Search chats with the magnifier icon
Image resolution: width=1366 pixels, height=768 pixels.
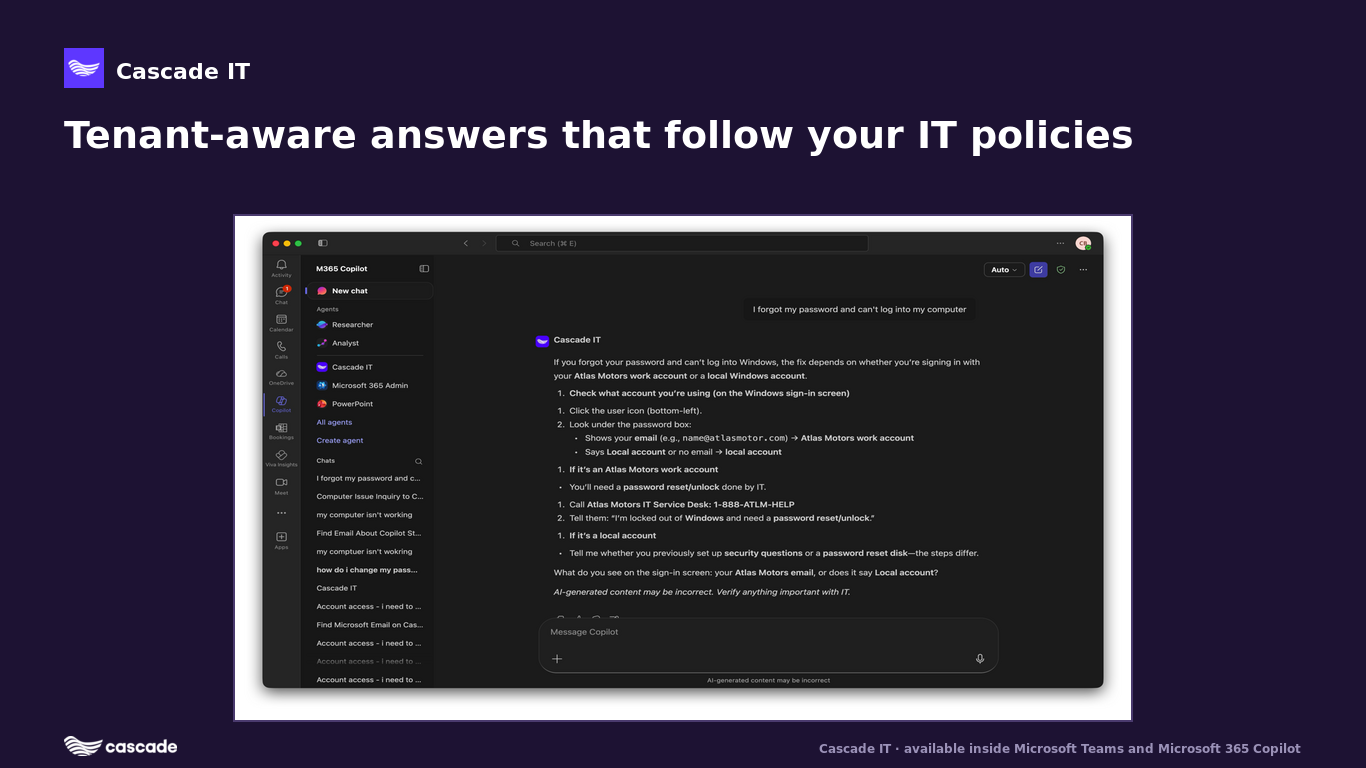coord(419,461)
